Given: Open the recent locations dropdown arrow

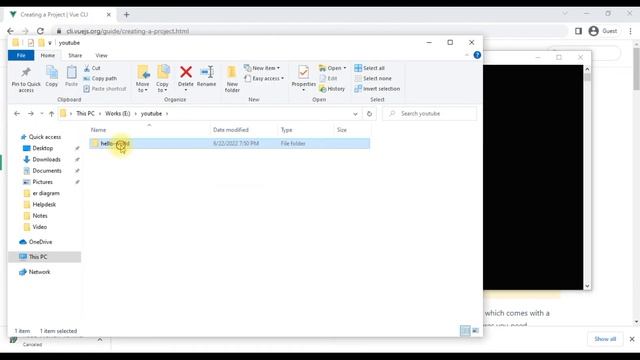Looking at the screenshot, I should coord(42,113).
